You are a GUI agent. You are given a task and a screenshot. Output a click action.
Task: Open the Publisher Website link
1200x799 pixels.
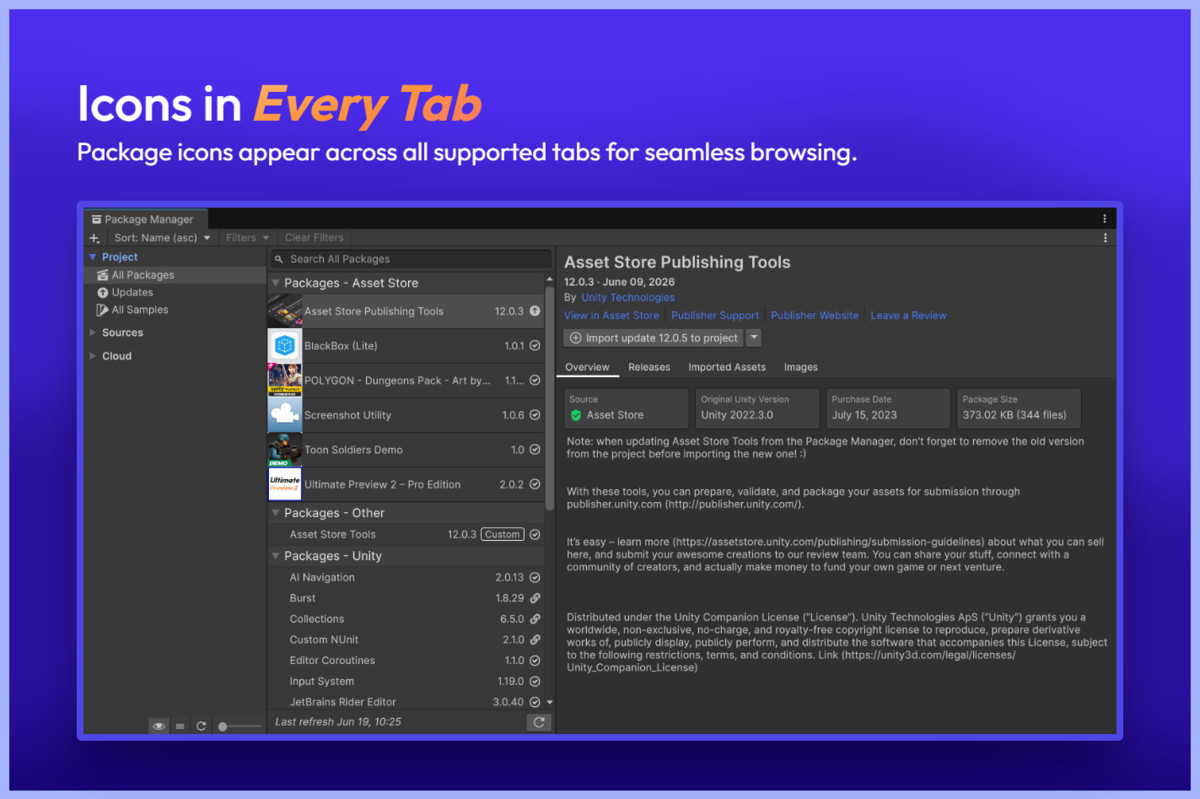815,315
